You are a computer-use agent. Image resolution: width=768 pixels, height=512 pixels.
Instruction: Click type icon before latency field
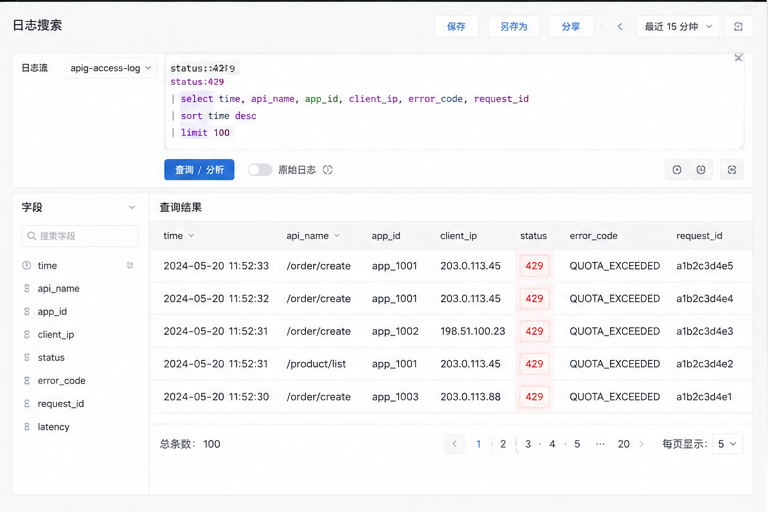(x=26, y=426)
